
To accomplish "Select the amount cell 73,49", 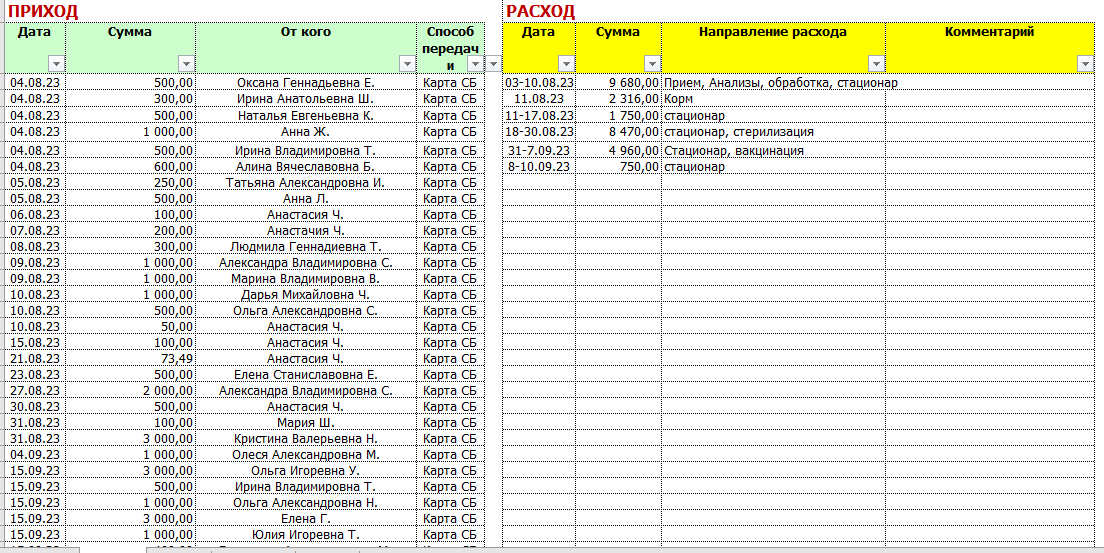I will [x=131, y=359].
